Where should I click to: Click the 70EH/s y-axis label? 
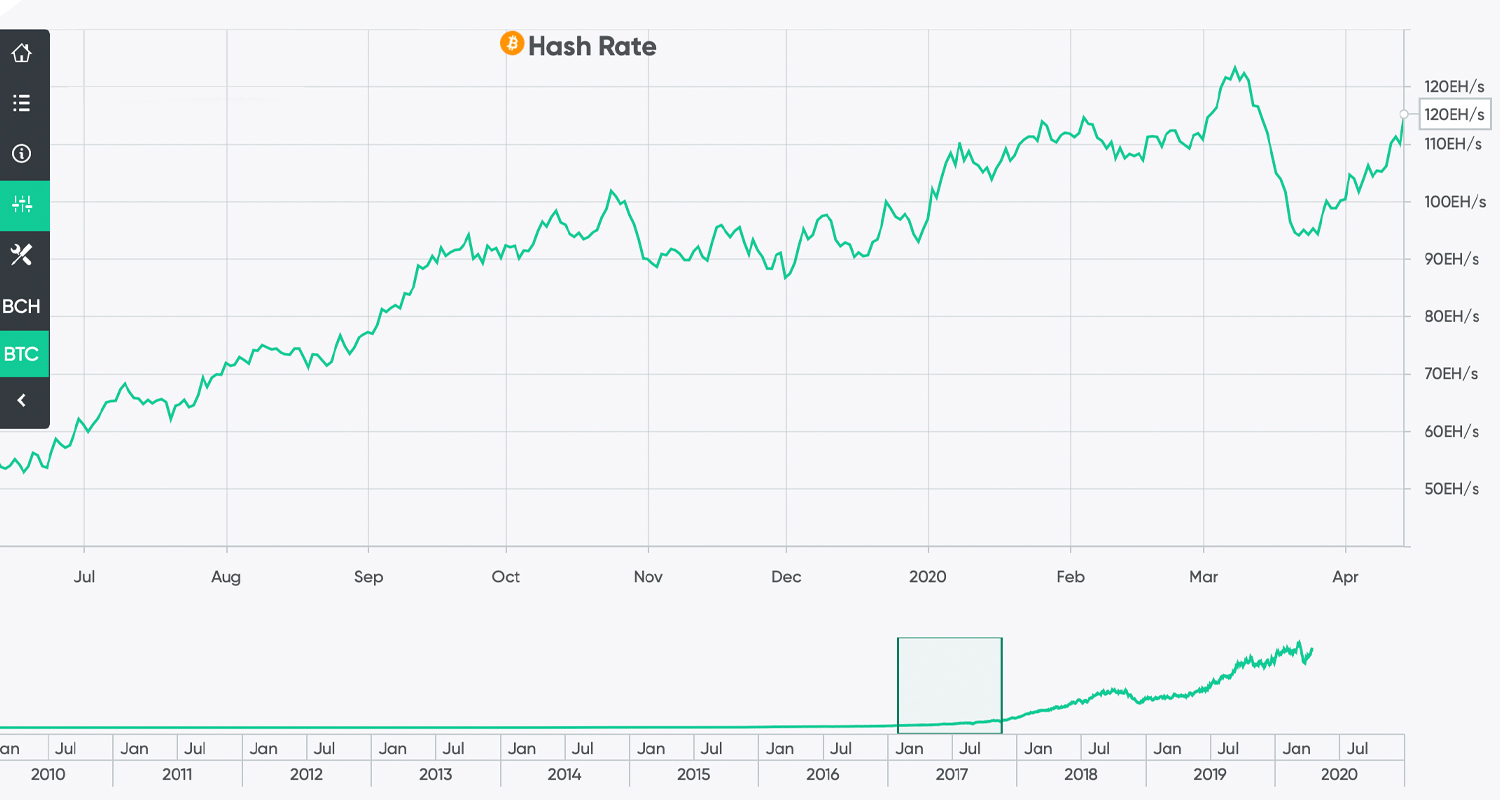point(1452,374)
